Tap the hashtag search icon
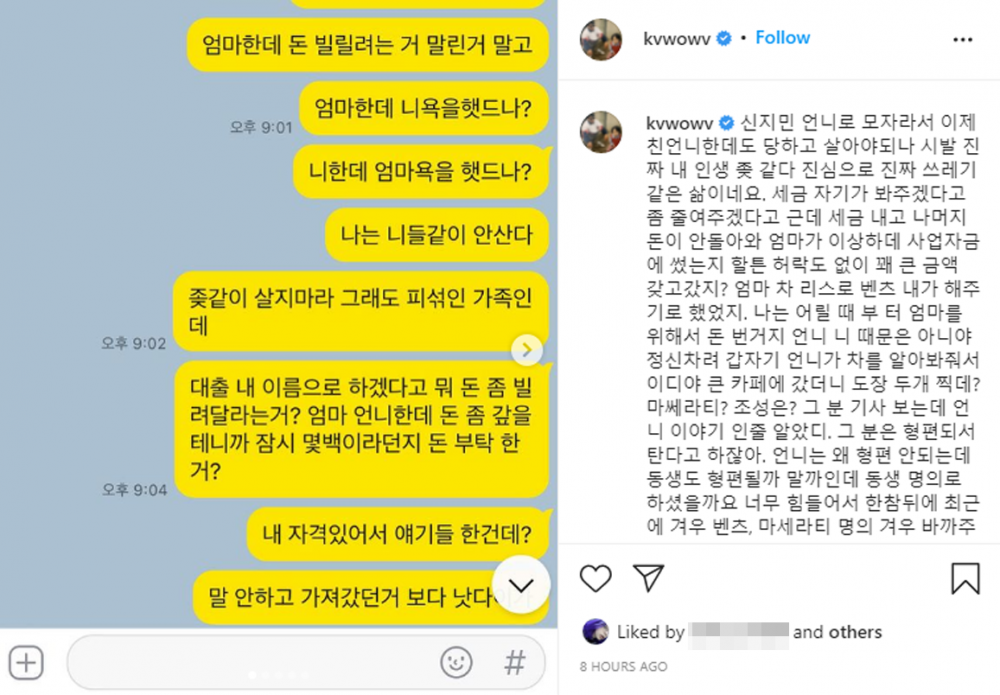1000x695 pixels. click(515, 662)
